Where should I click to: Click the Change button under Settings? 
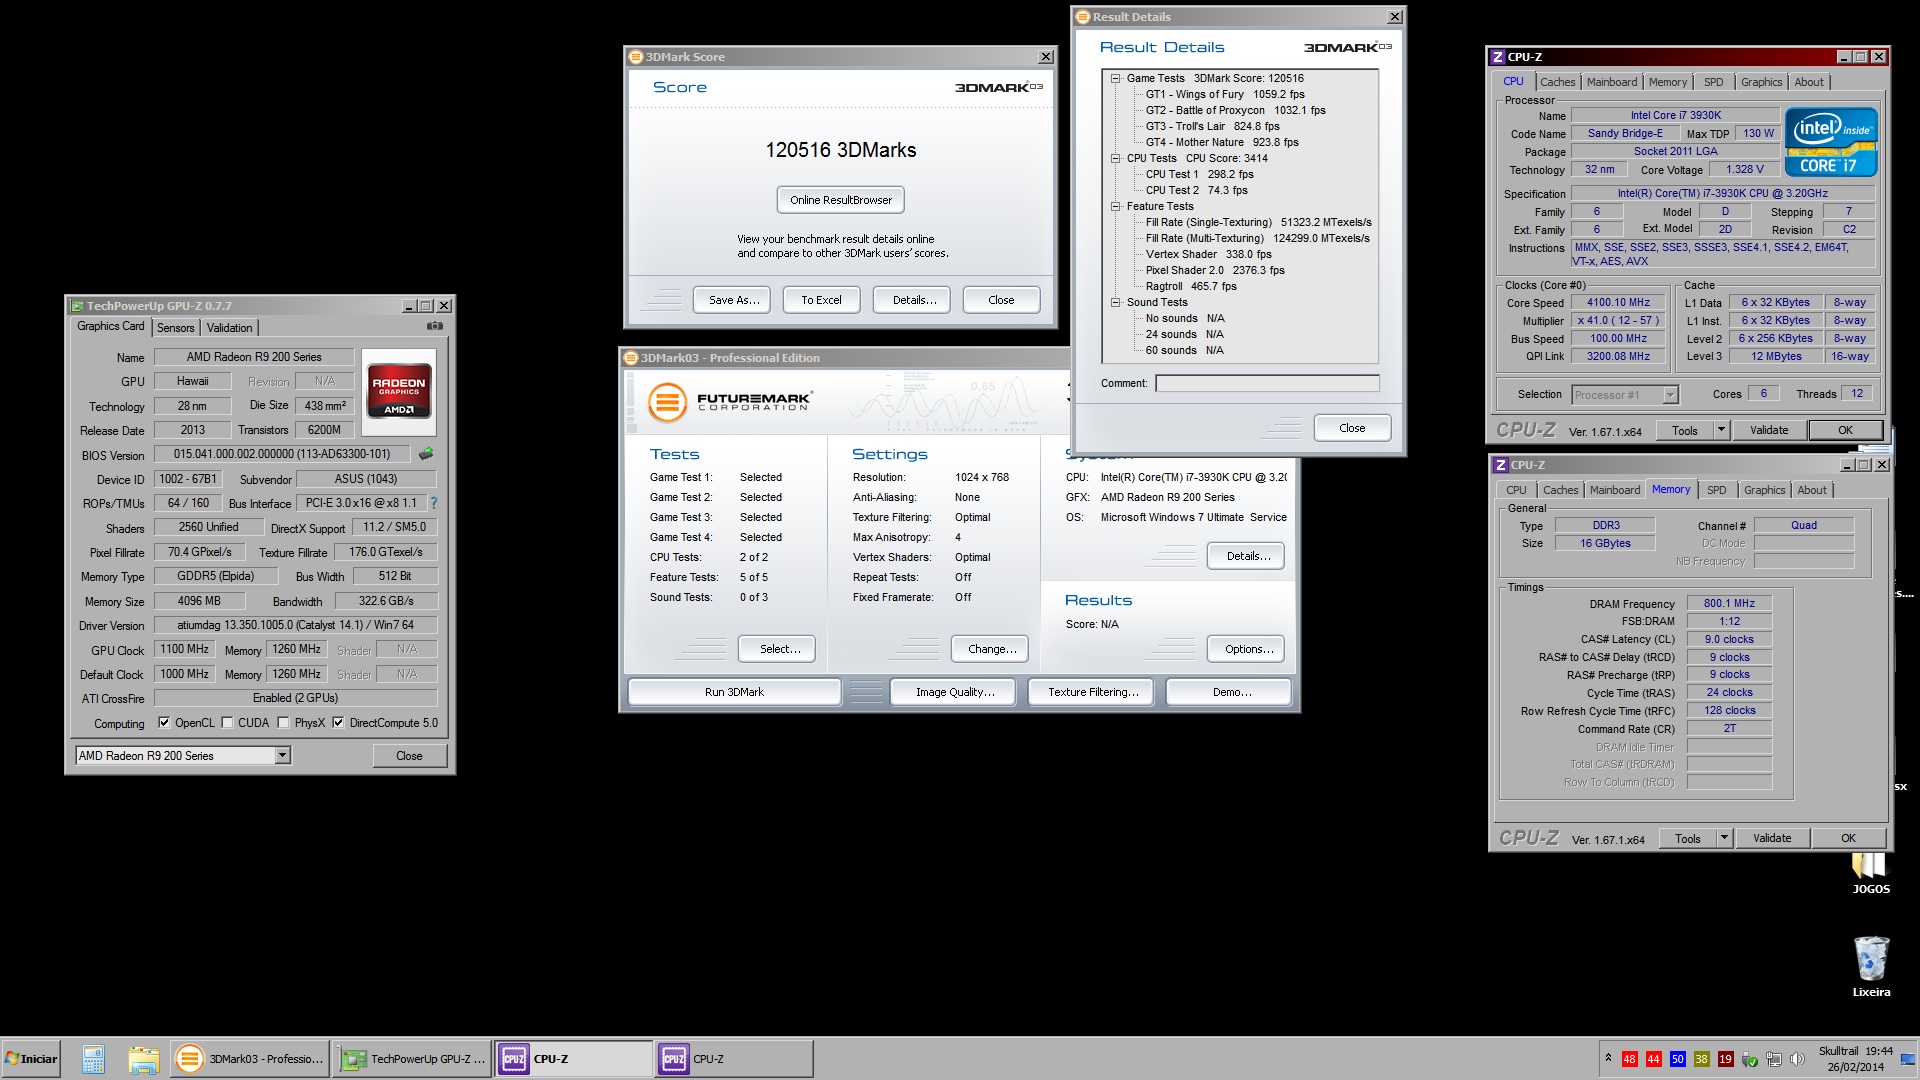(x=992, y=649)
